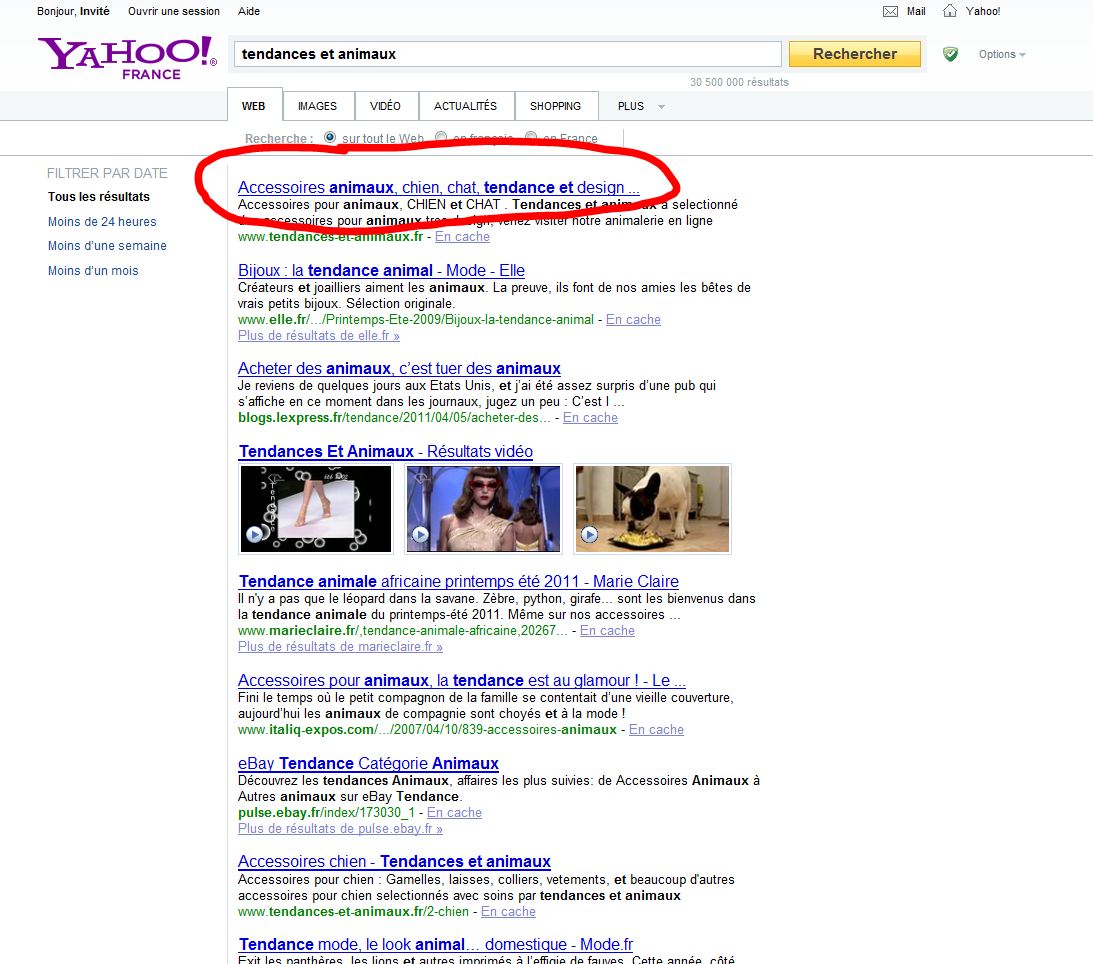Click the 'FILTRER PAR DATE' heading

(107, 173)
